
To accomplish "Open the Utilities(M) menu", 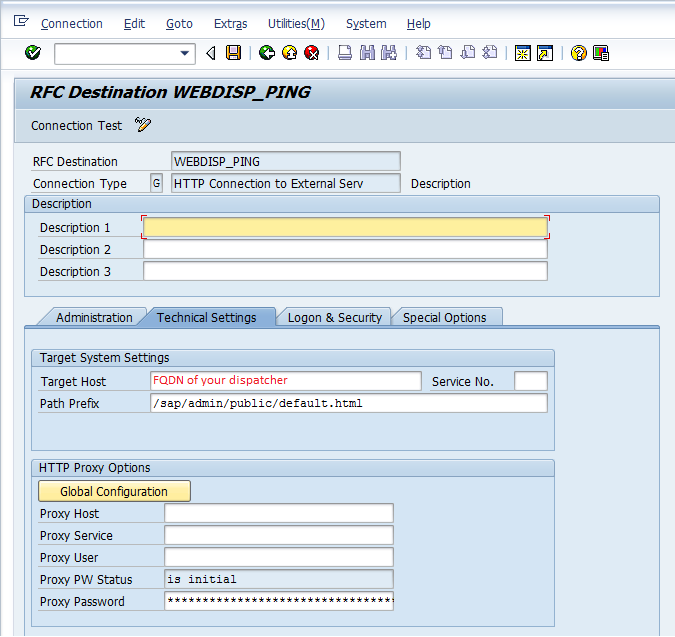I will (x=296, y=24).
